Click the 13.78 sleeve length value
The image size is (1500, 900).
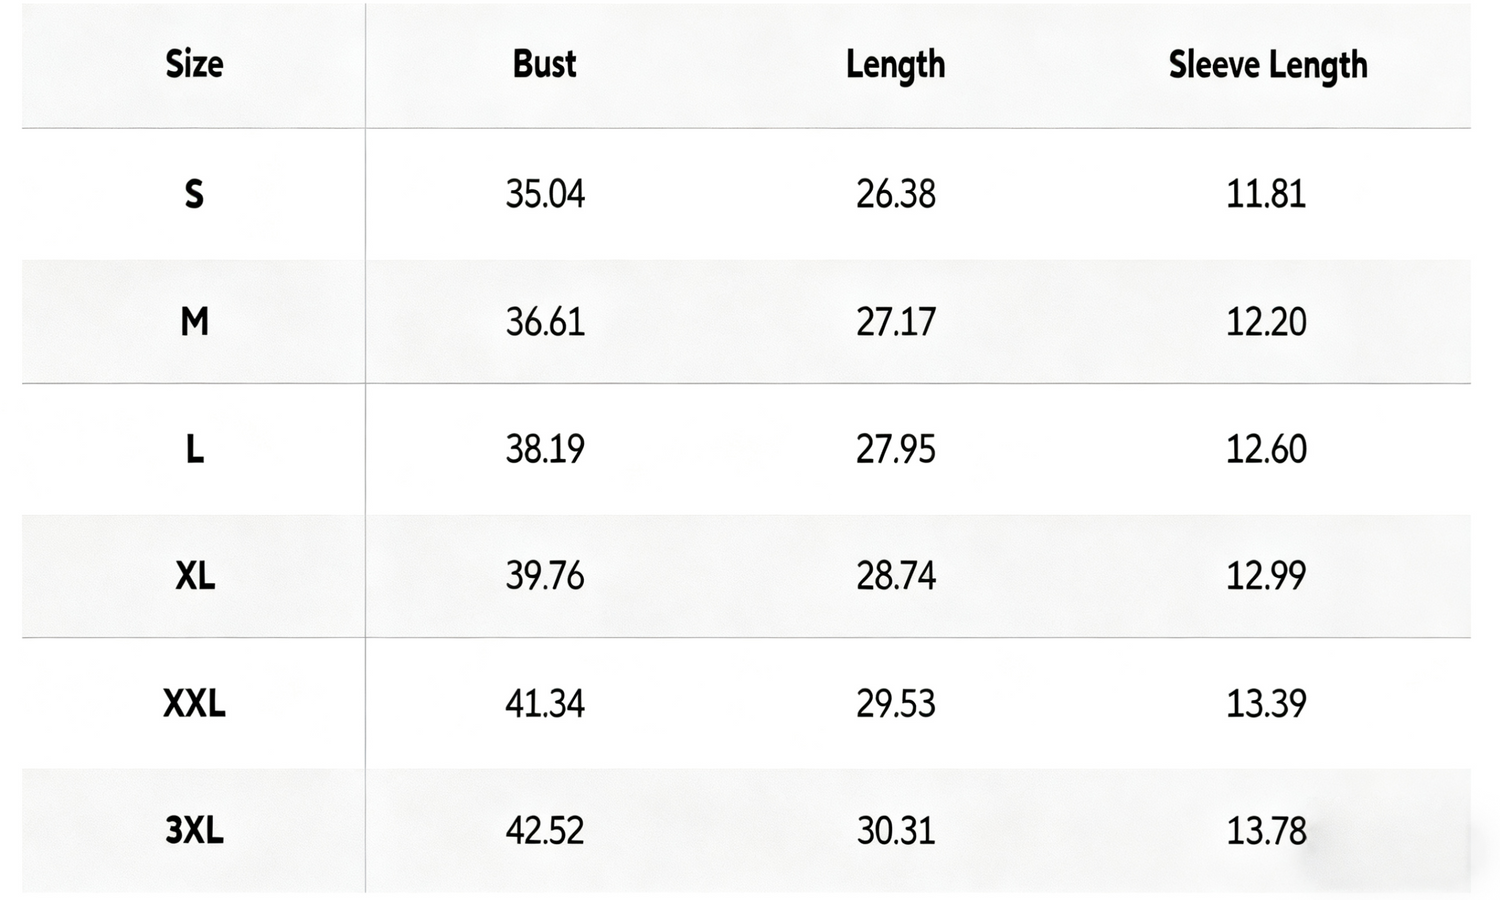(1266, 831)
